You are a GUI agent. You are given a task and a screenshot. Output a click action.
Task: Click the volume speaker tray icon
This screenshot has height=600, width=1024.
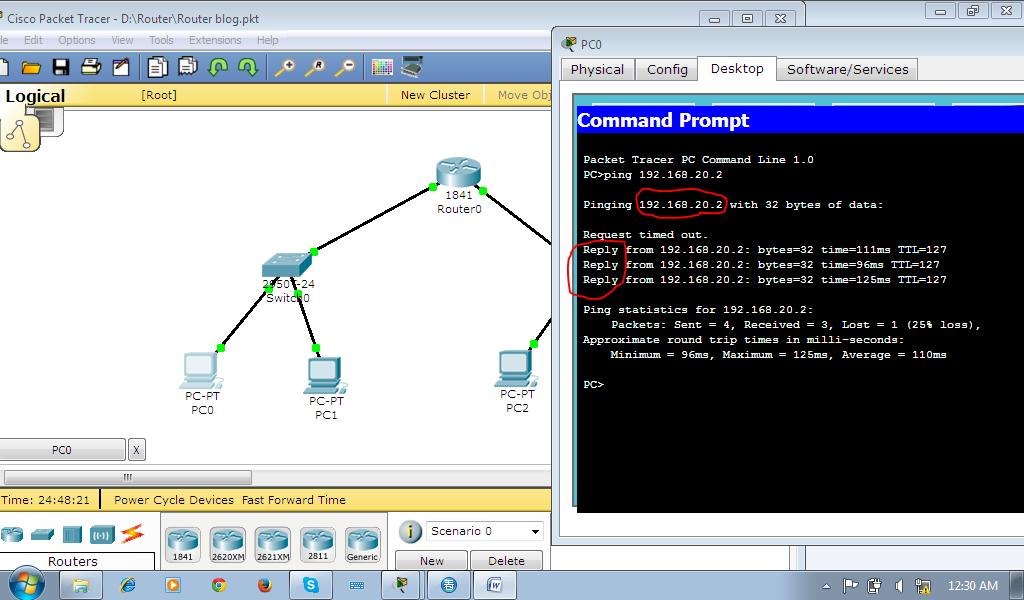coord(899,586)
